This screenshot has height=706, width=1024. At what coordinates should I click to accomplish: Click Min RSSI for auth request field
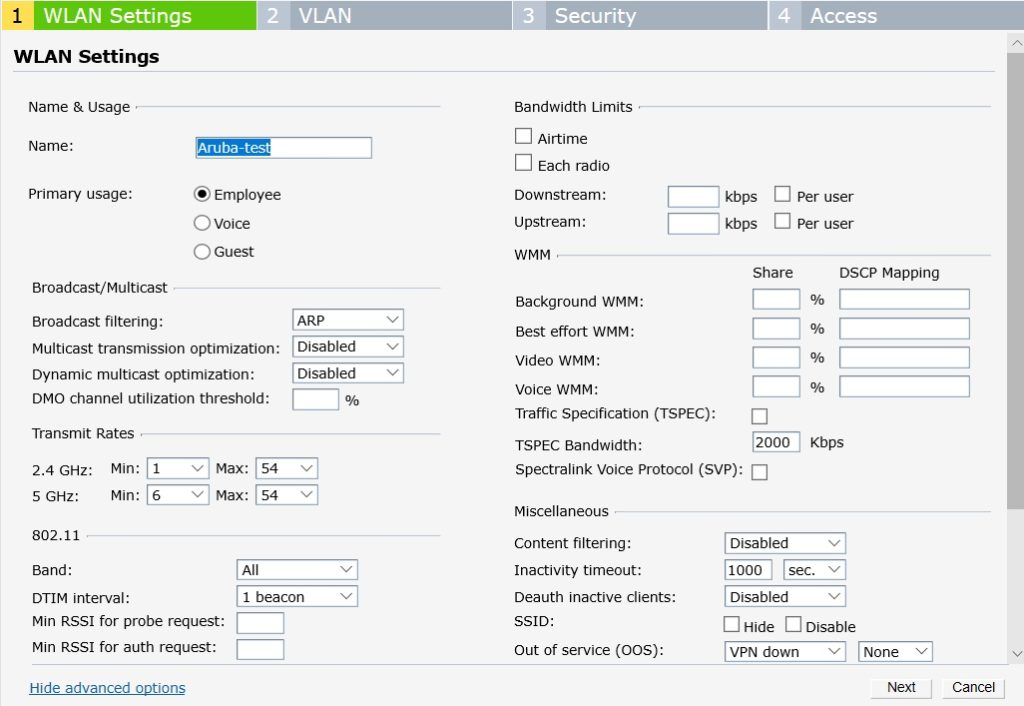(260, 649)
